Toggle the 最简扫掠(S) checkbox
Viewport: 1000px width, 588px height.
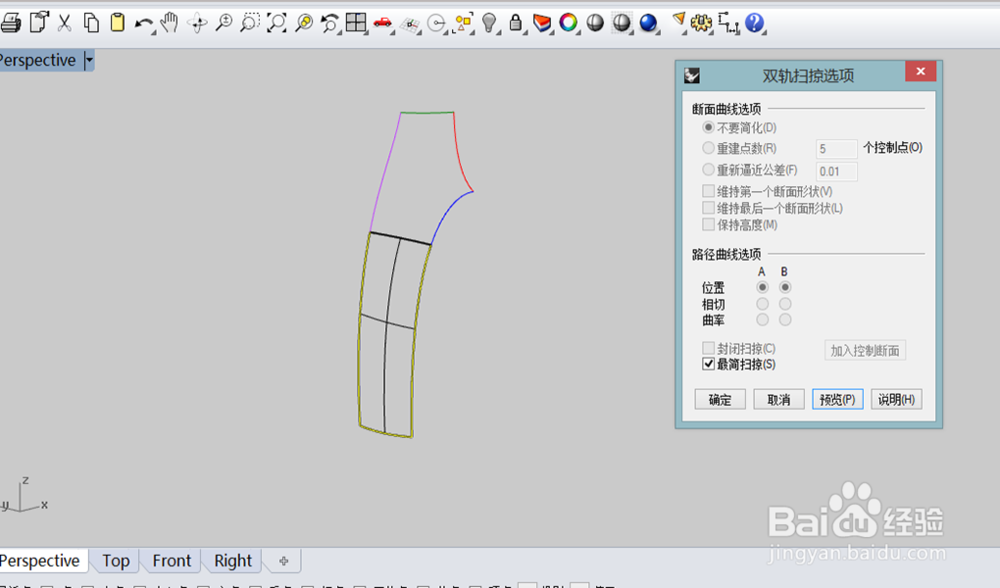709,364
